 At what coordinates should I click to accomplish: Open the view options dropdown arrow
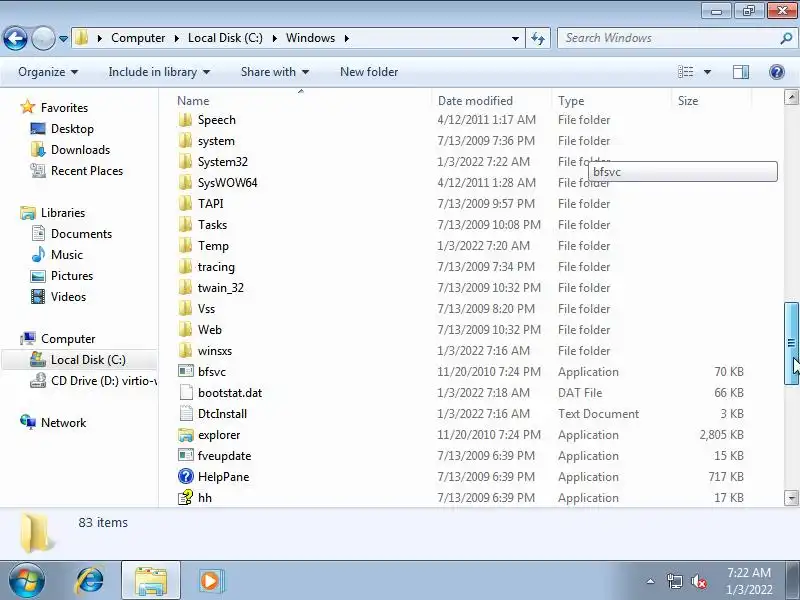(708, 72)
